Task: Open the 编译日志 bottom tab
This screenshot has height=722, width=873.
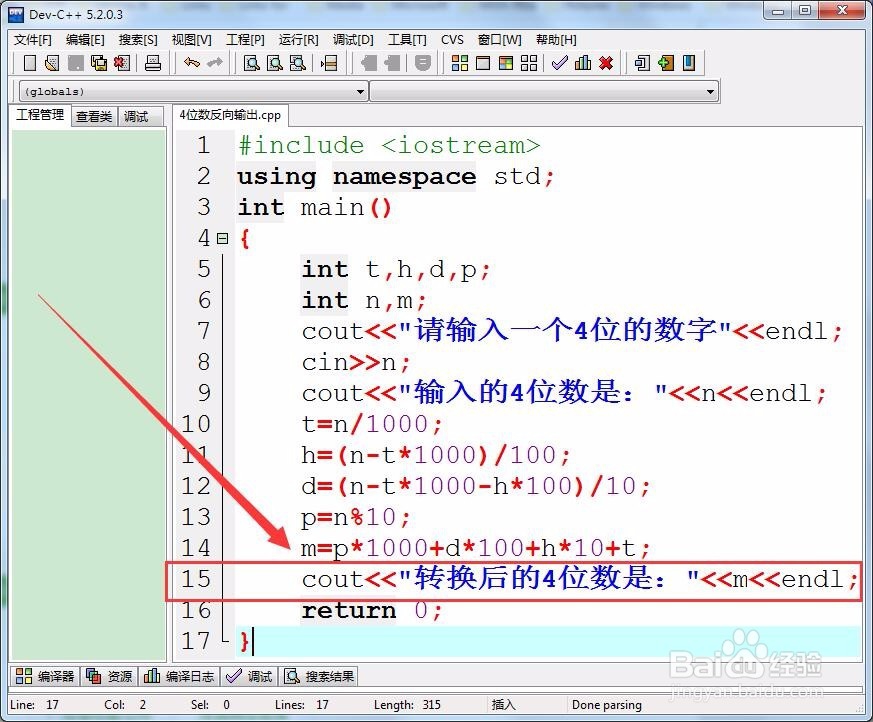Action: click(x=179, y=676)
